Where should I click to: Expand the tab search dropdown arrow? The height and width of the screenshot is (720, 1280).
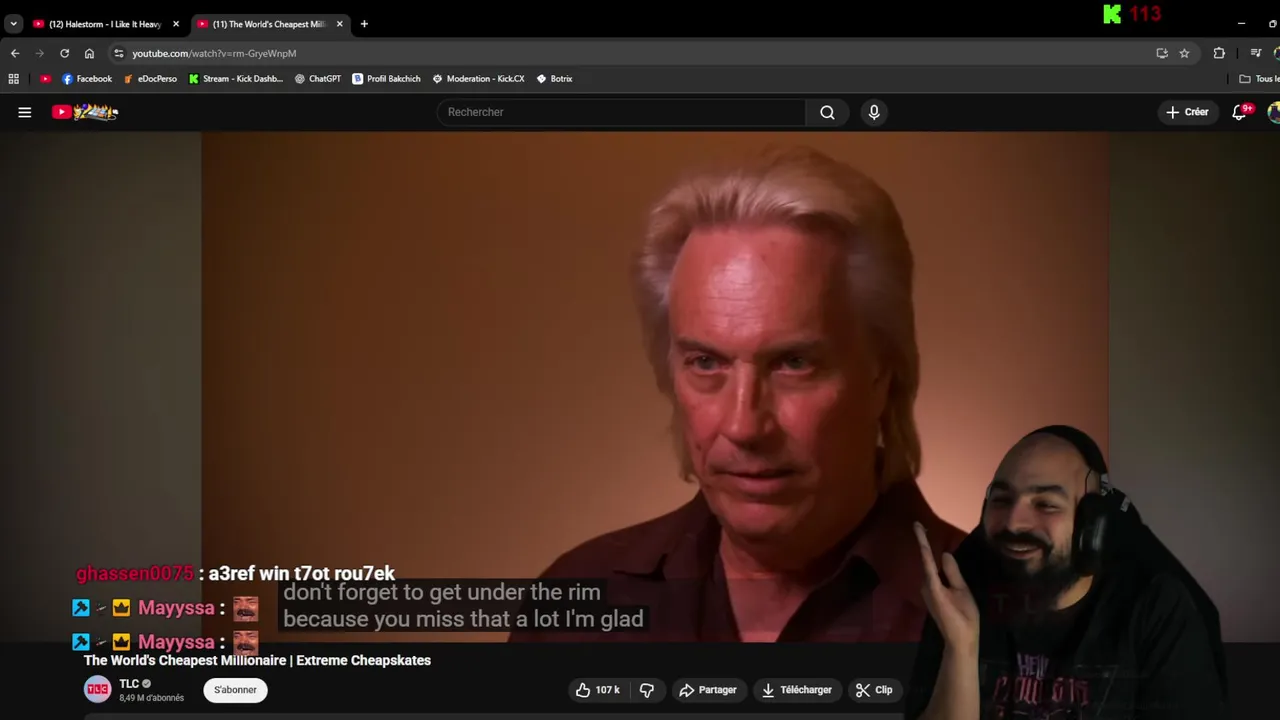(13, 24)
